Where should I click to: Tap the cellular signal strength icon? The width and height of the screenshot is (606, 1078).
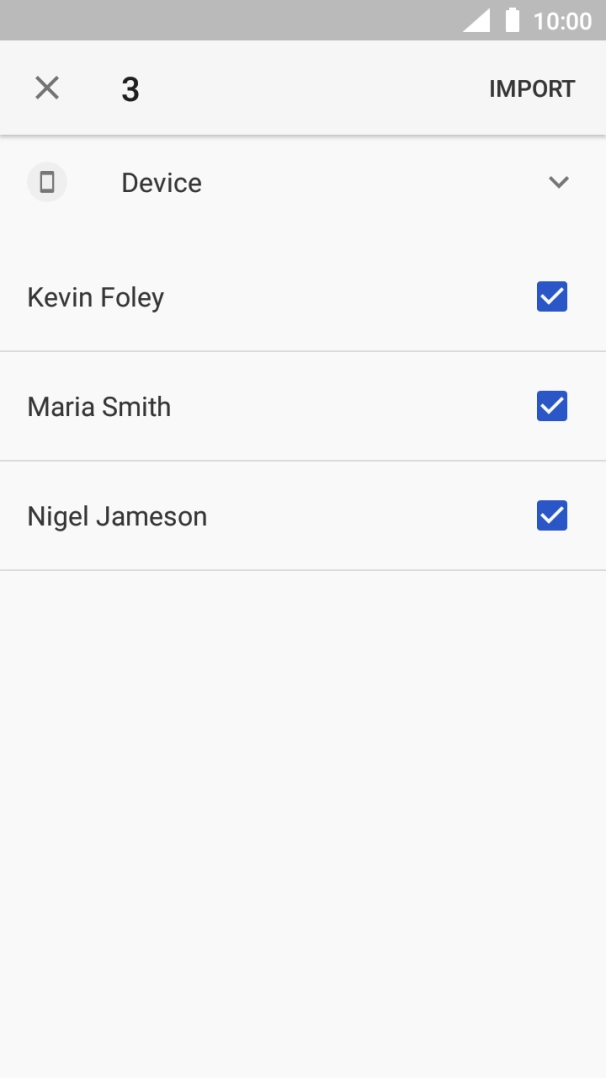tap(476, 20)
